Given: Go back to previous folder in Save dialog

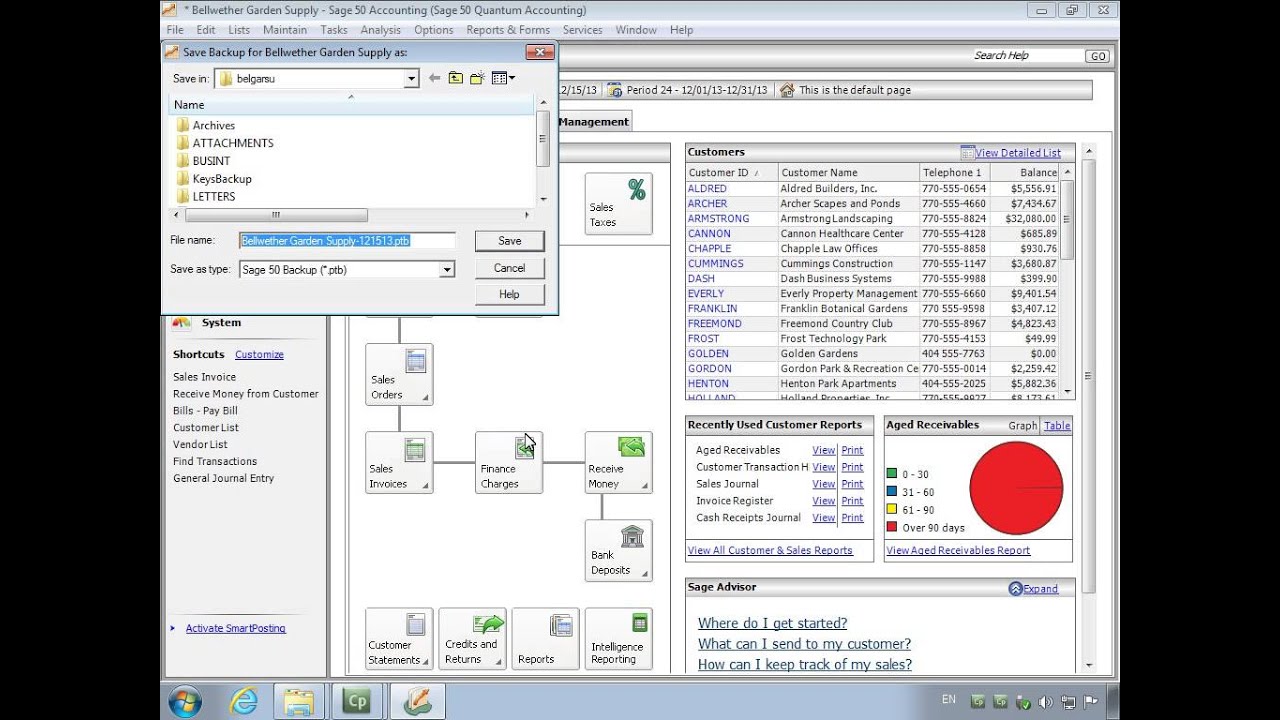Looking at the screenshot, I should pyautogui.click(x=434, y=78).
